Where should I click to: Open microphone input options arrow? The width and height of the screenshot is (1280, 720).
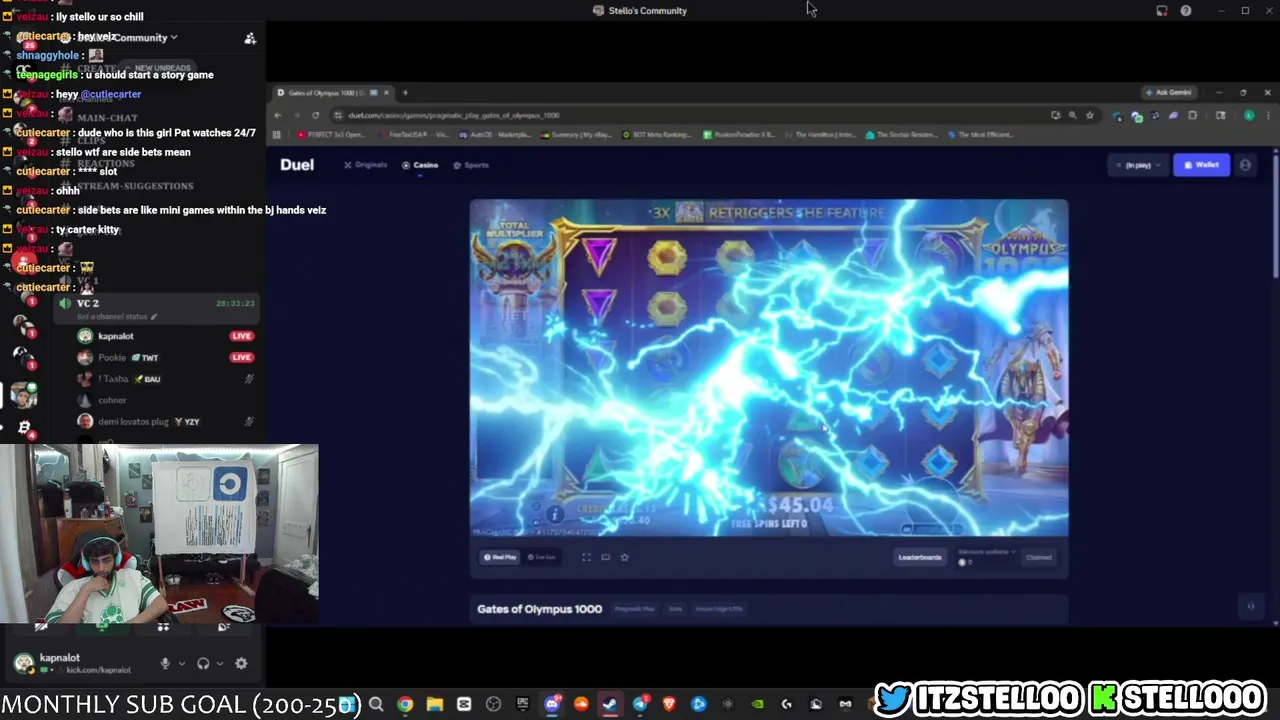(x=181, y=663)
